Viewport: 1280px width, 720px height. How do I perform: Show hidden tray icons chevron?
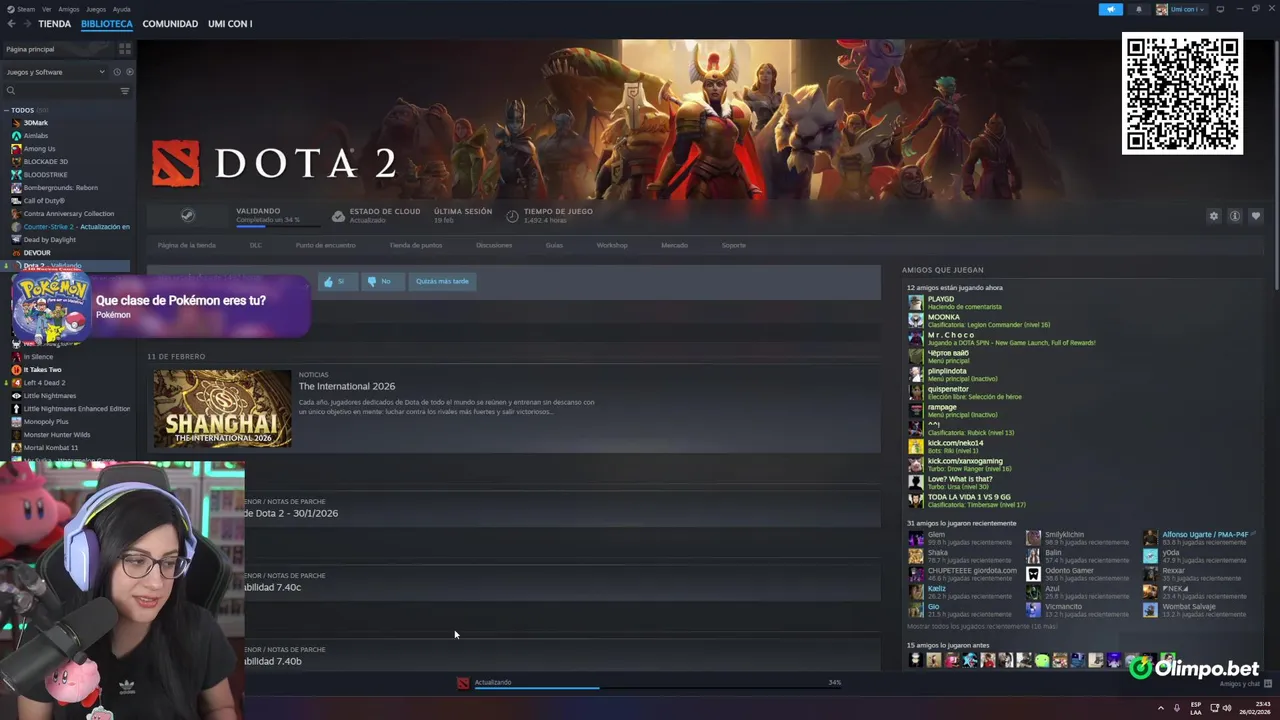pos(1161,708)
